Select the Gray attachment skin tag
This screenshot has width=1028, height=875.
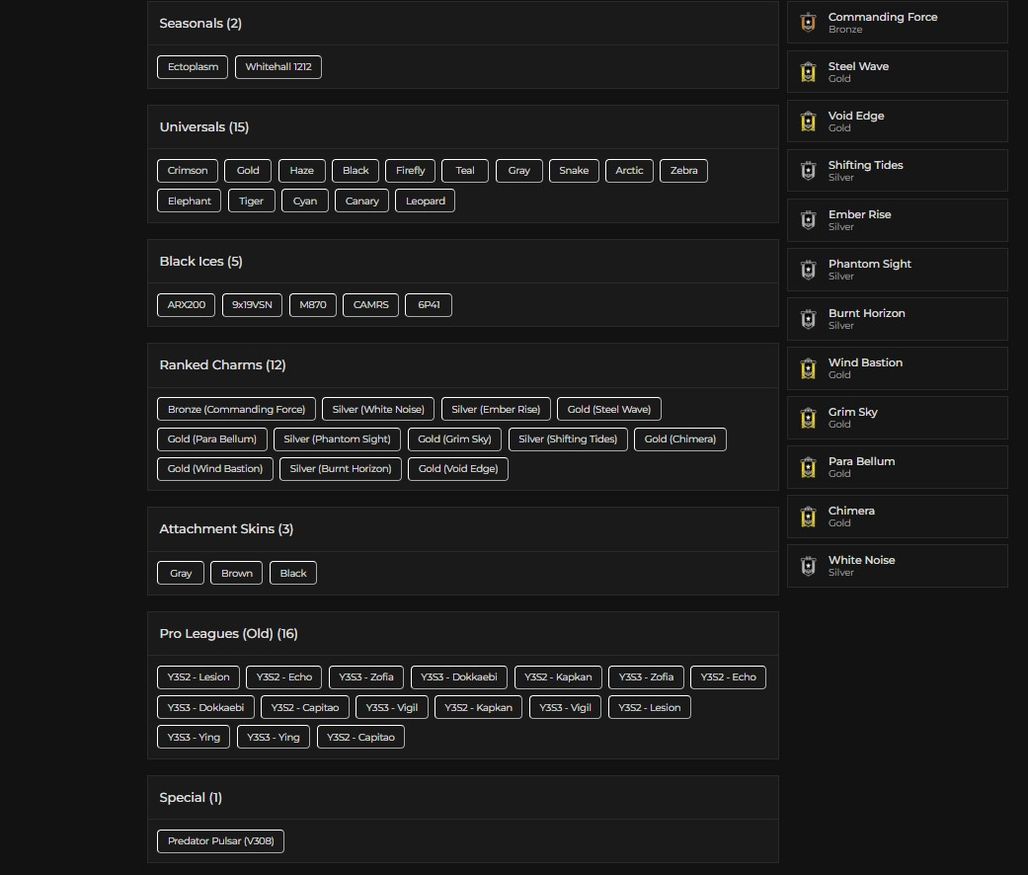181,573
